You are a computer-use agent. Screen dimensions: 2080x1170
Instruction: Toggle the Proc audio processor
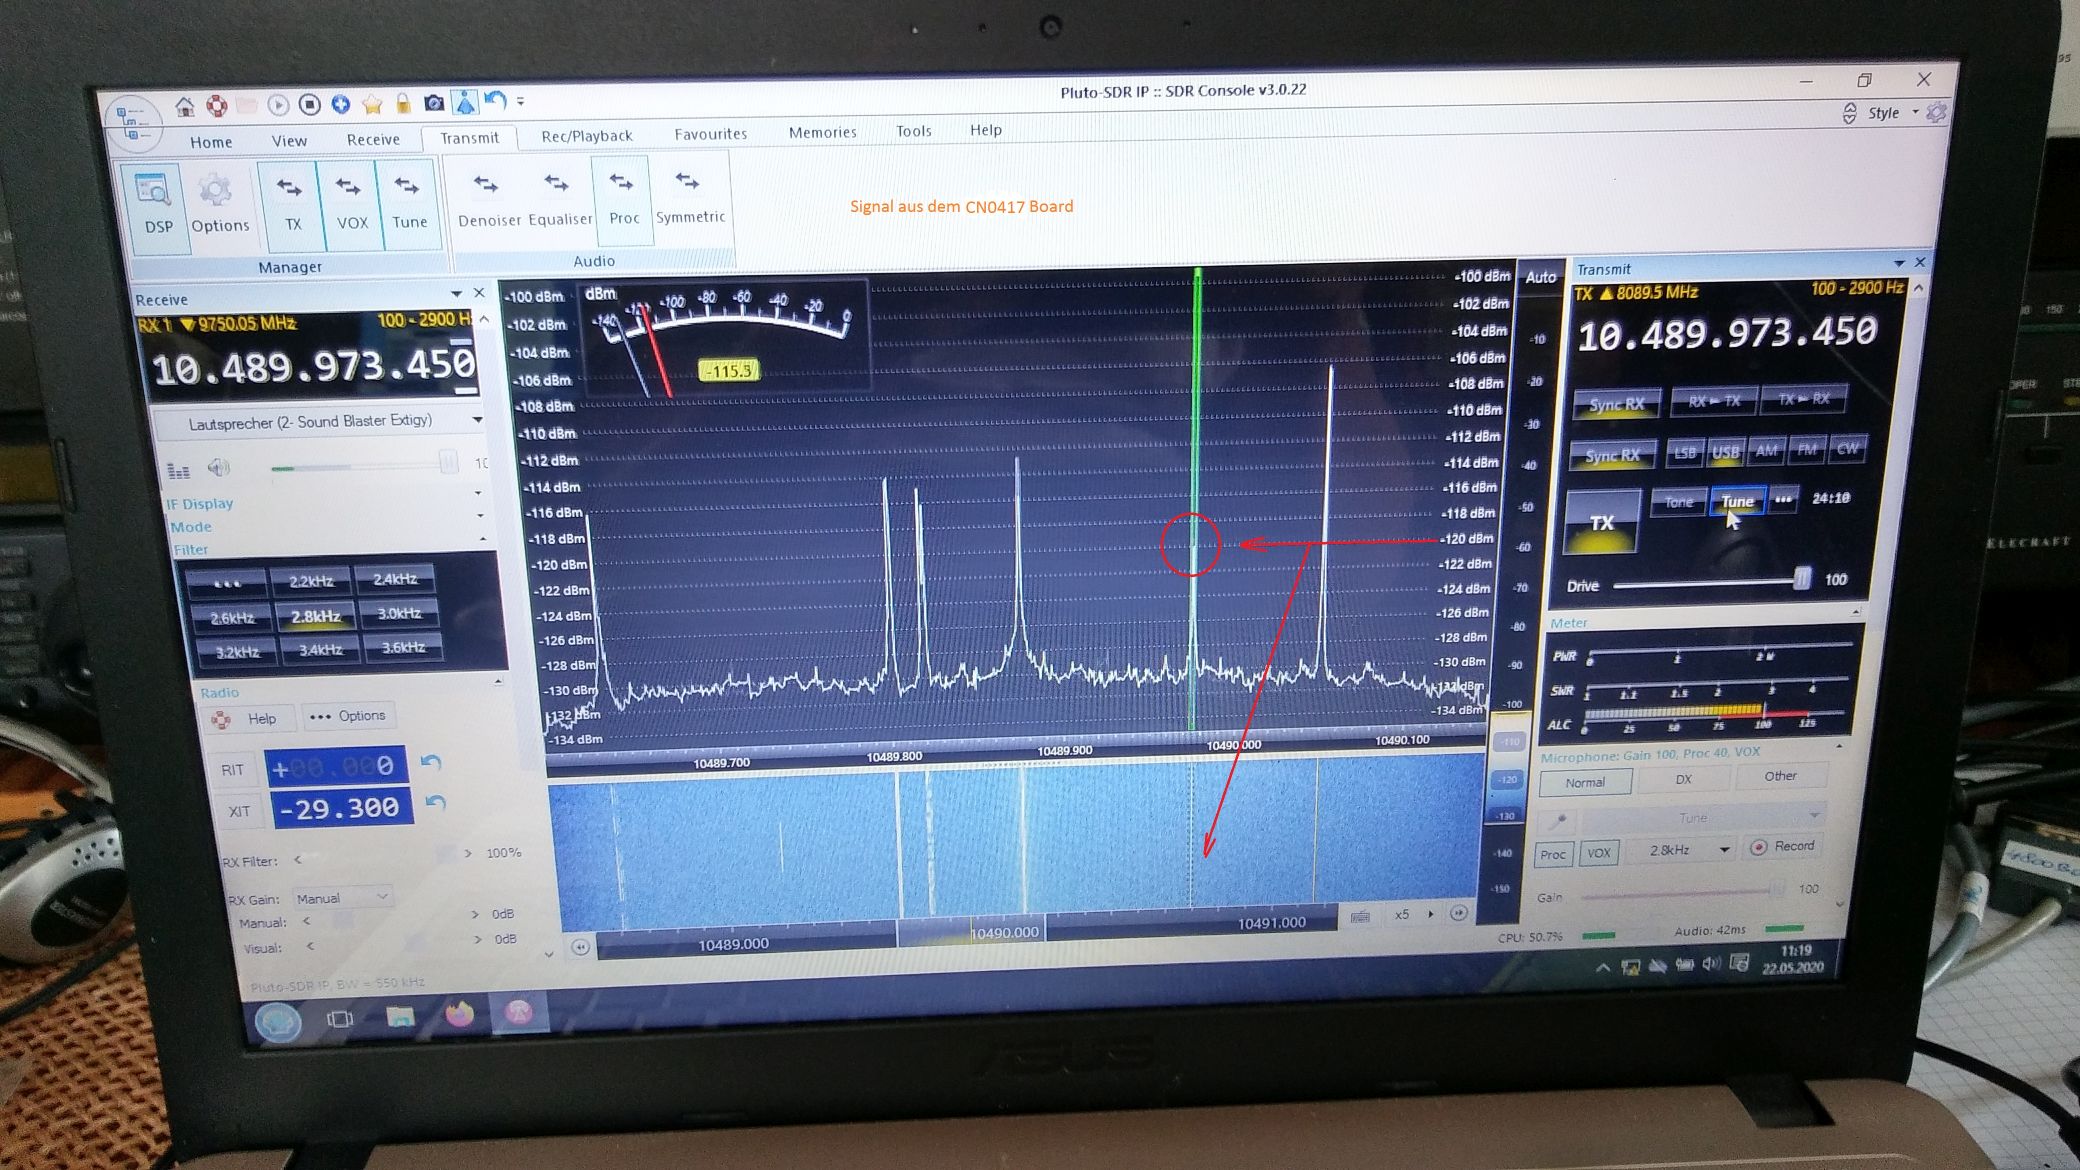click(x=623, y=198)
